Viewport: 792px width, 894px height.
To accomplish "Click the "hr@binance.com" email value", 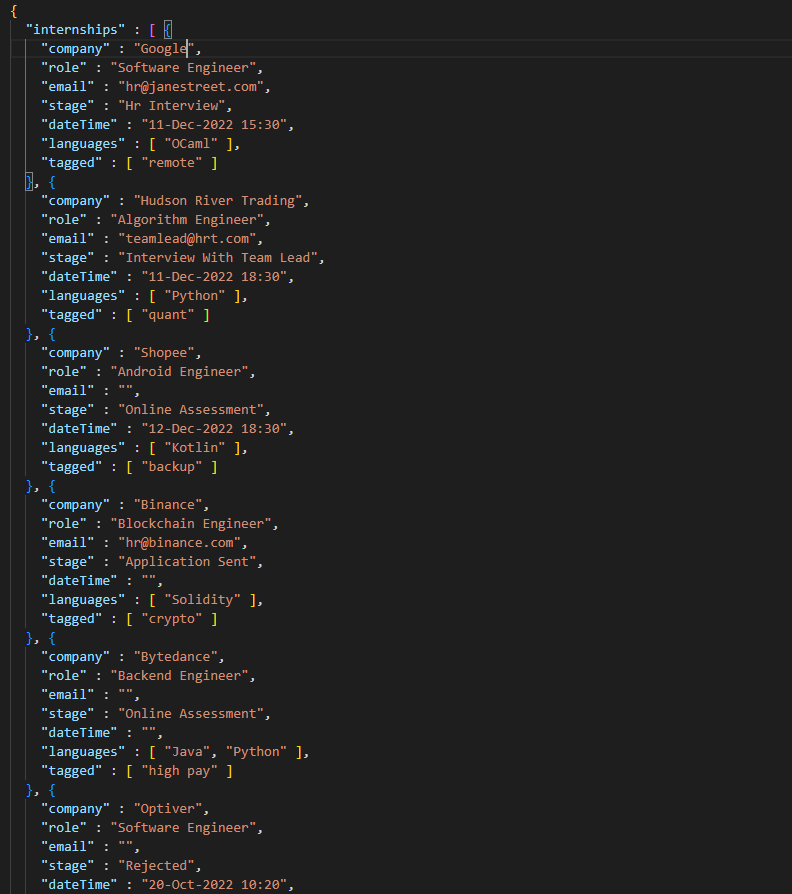I will (x=180, y=543).
